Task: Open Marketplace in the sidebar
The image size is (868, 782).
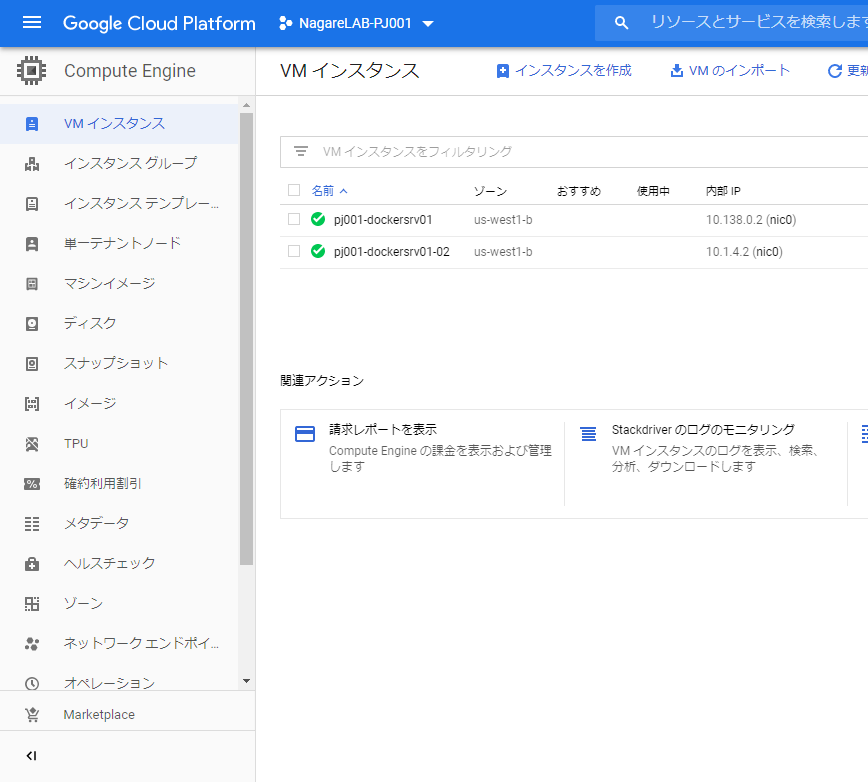Action: click(127, 714)
